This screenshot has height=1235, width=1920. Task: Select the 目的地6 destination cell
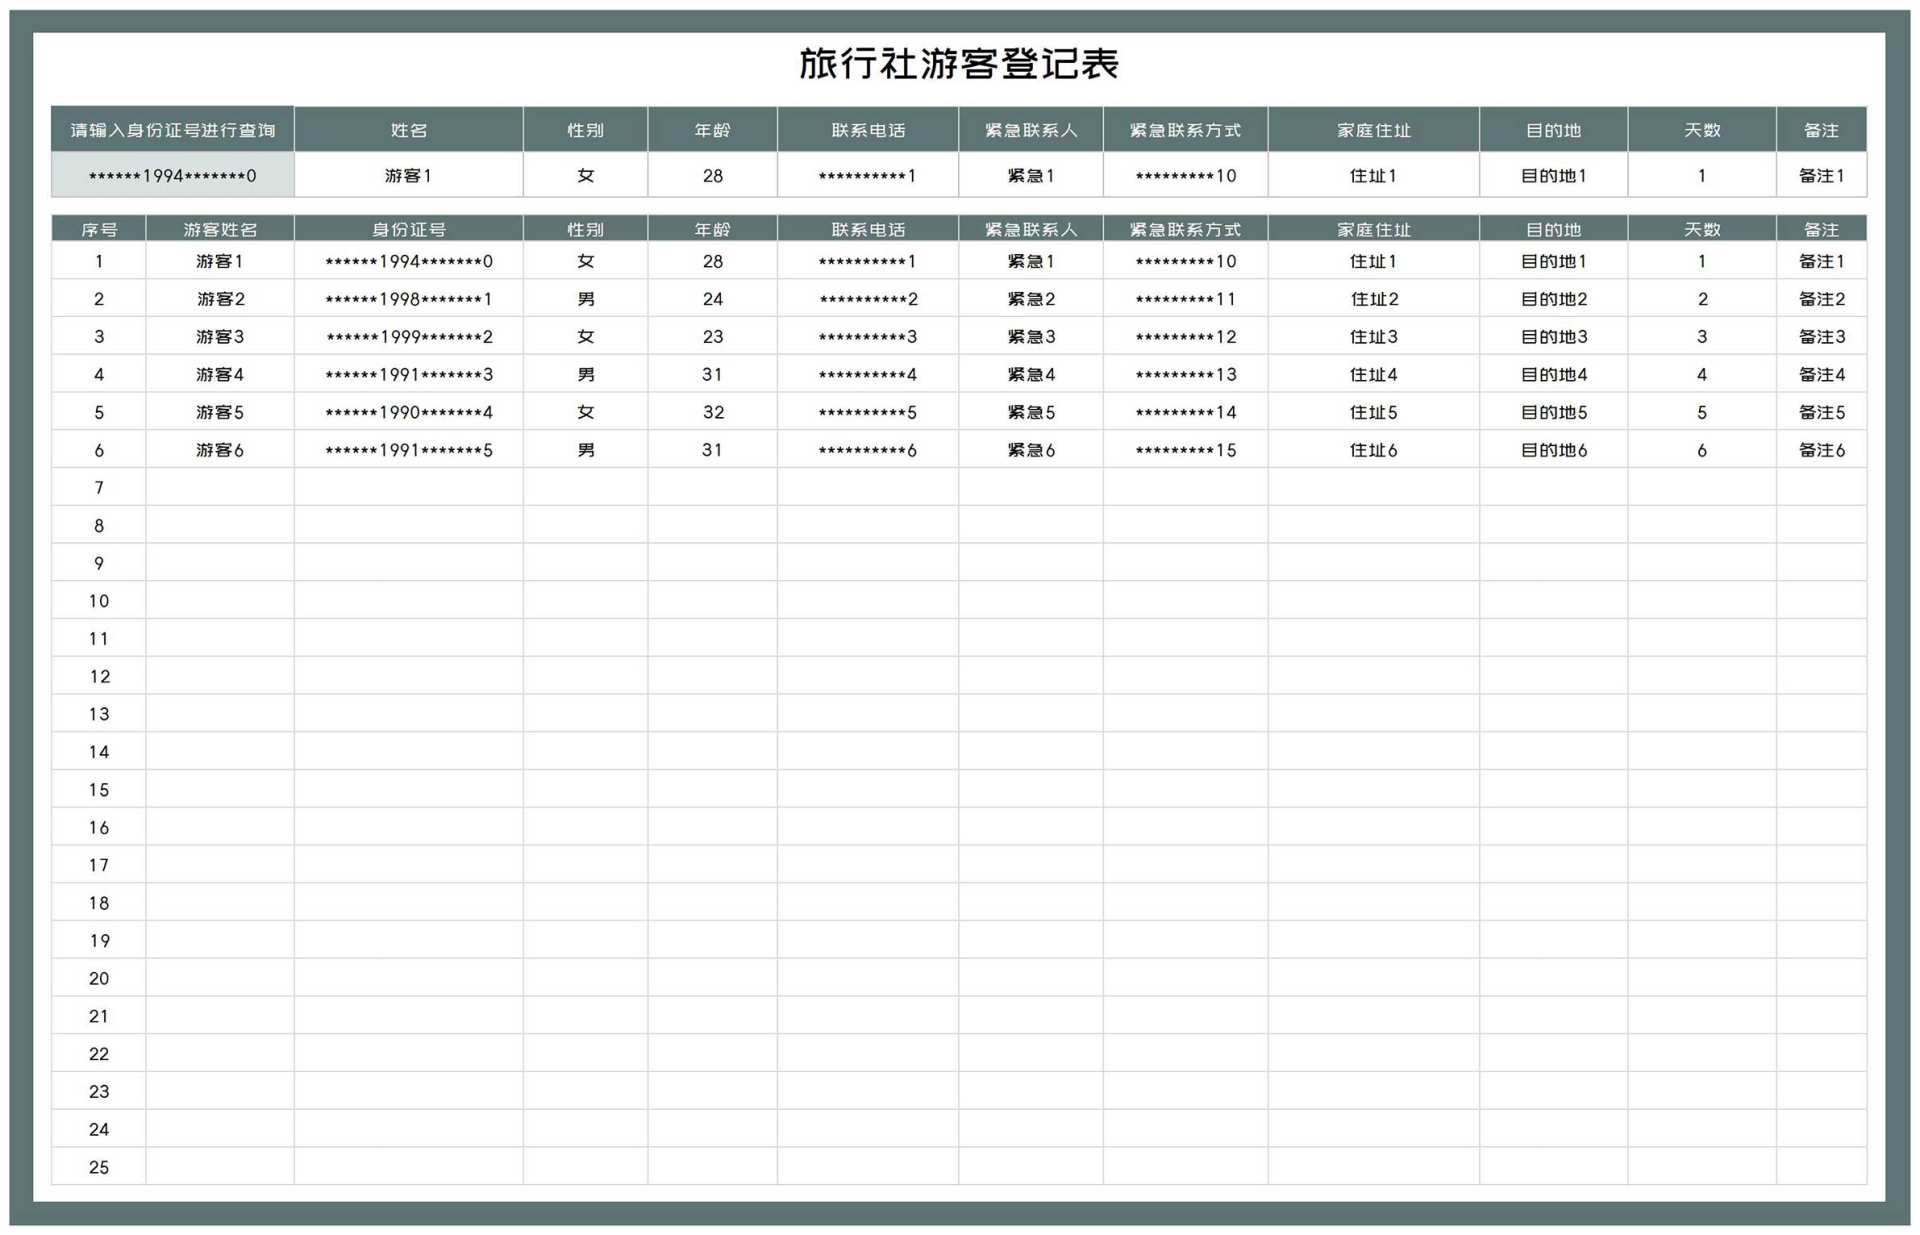pos(1552,449)
